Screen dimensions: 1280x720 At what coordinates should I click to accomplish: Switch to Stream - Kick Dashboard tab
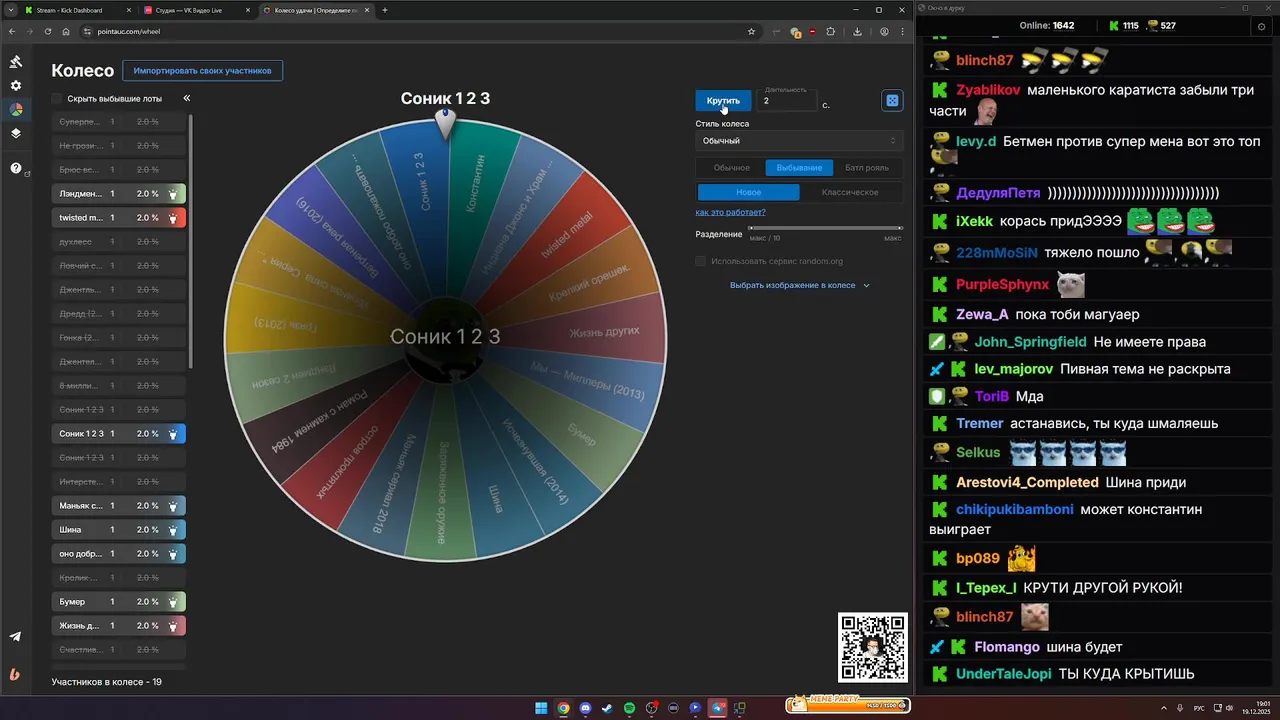(x=77, y=10)
